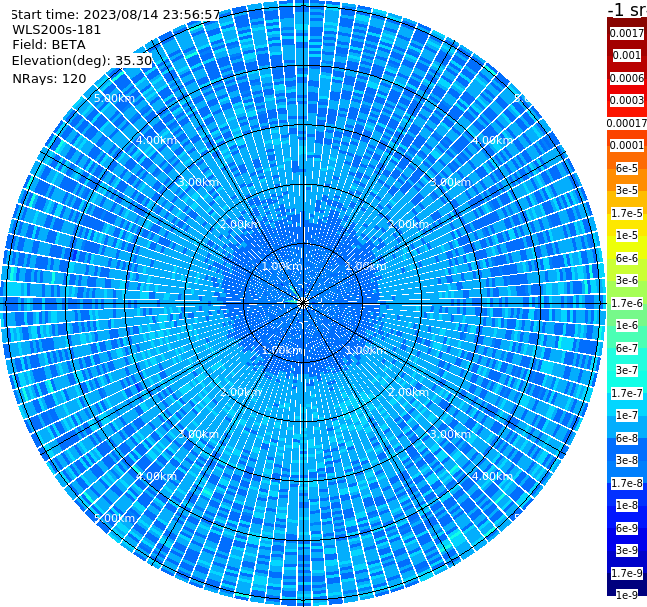The width and height of the screenshot is (647, 607).
Task: Click the 6e-6 colorbar label
Action: click(627, 258)
